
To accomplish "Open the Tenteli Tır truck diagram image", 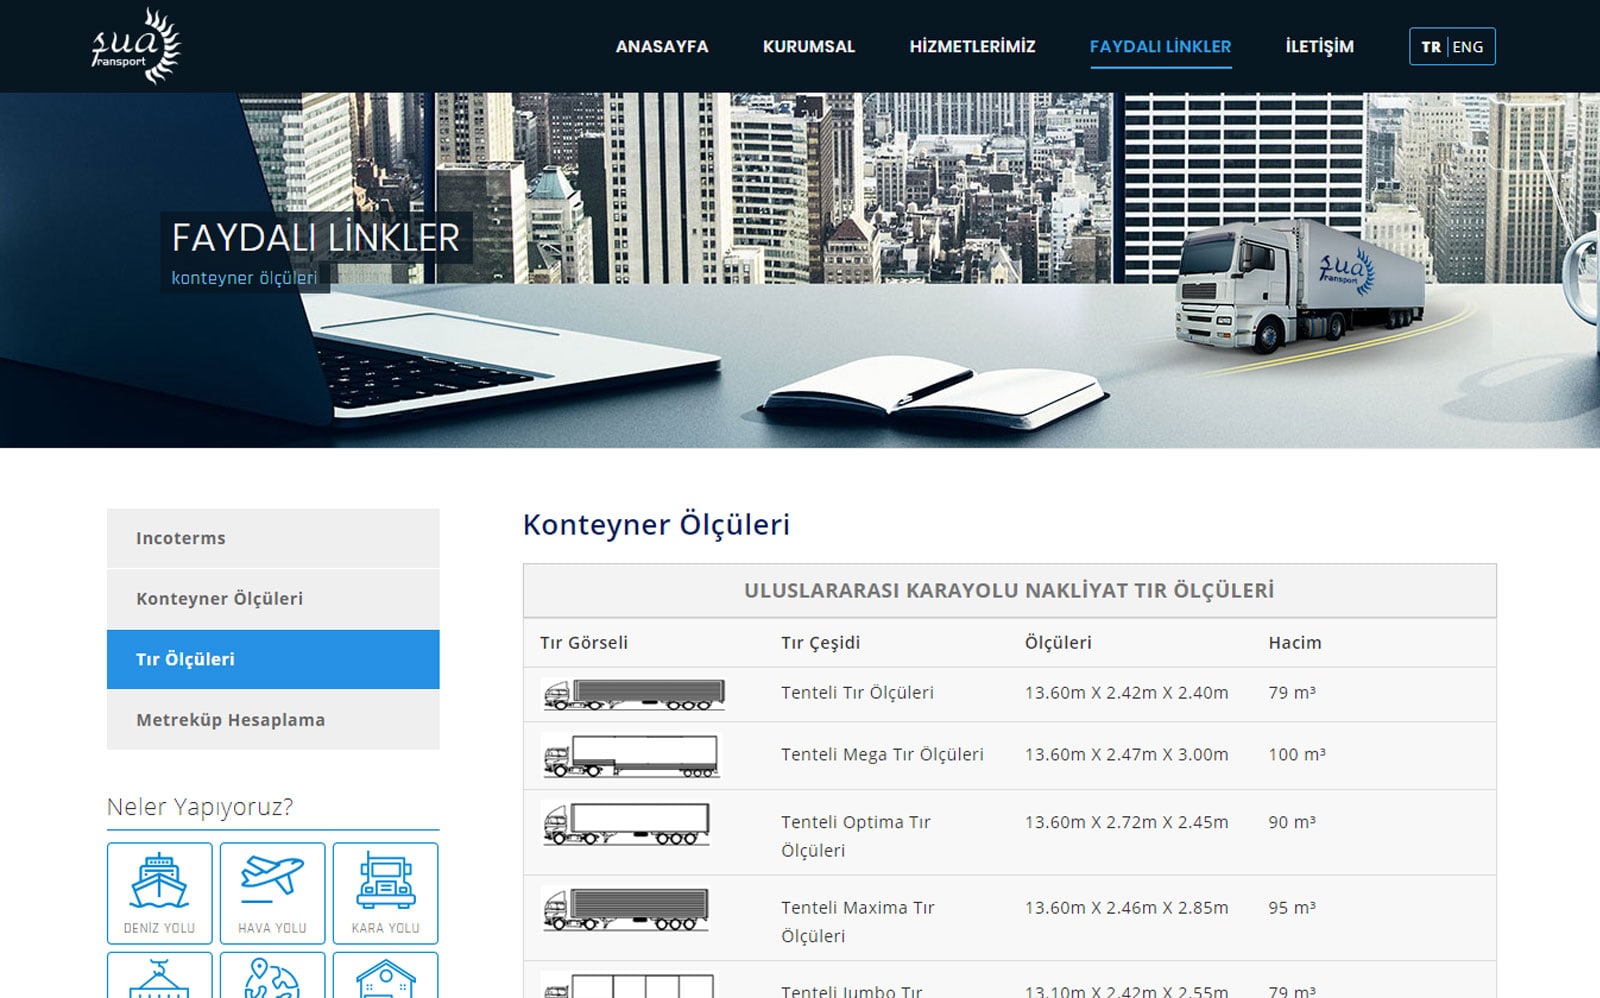I will tap(634, 692).
